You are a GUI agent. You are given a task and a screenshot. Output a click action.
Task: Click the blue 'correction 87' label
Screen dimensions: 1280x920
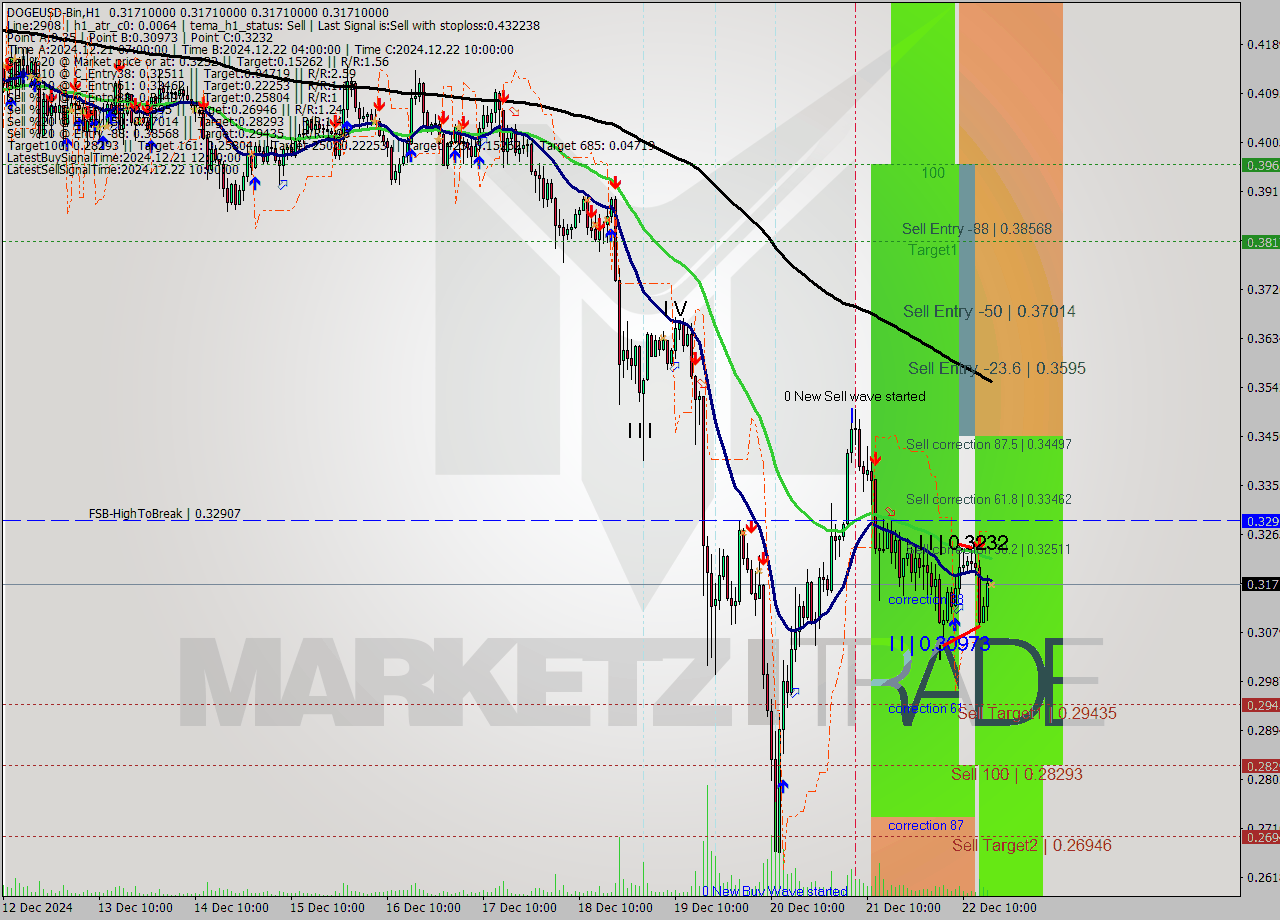coord(926,825)
